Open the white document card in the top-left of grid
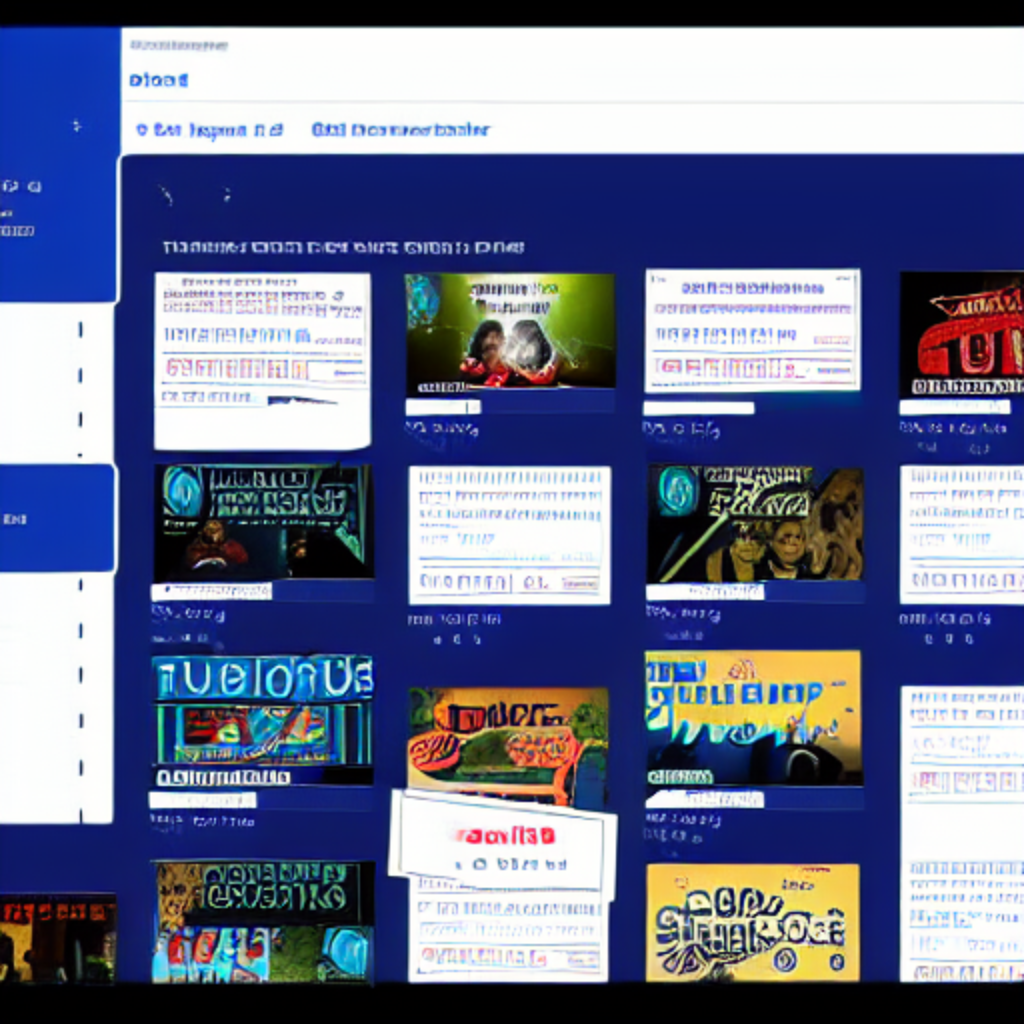The image size is (1024, 1024). pos(262,360)
